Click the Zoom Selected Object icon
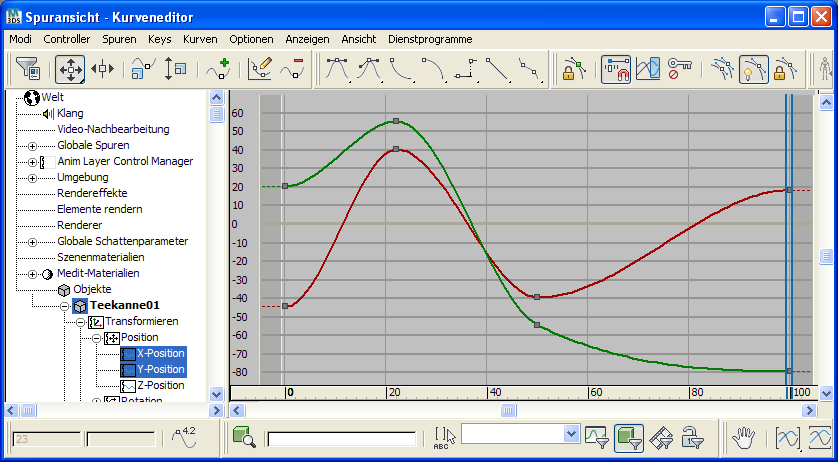Image resolution: width=838 pixels, height=462 pixels. coord(244,437)
